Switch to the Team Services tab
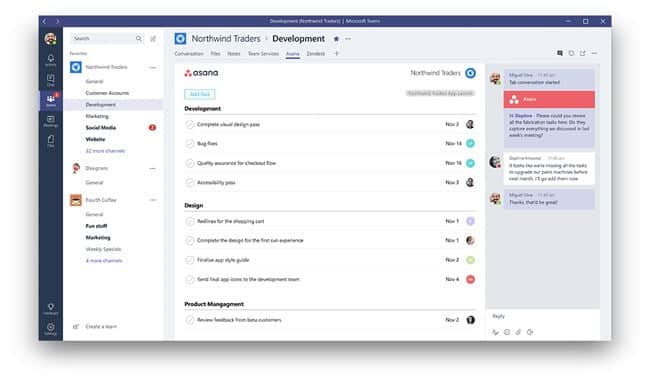Image resolution: width=650 pixels, height=380 pixels. coord(263,53)
